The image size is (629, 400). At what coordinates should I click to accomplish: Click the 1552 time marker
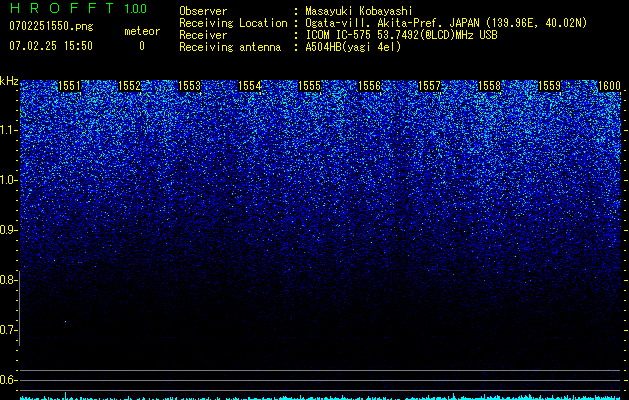tap(130, 86)
